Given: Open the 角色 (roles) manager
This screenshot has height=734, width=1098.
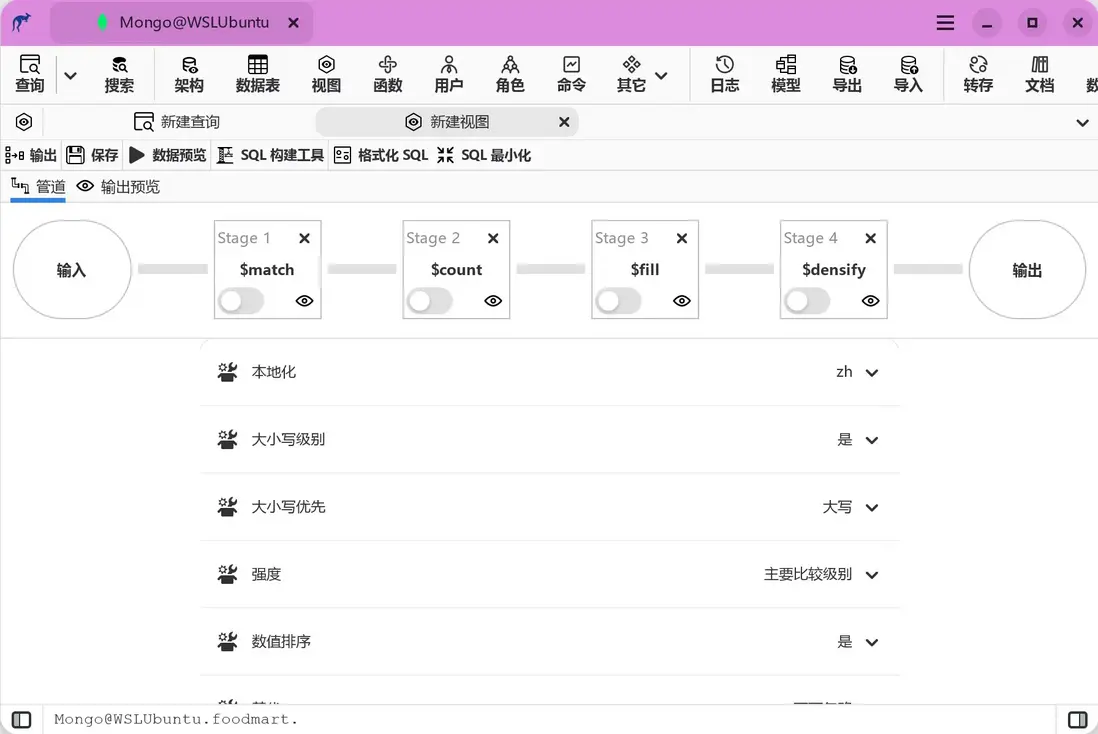Looking at the screenshot, I should [510, 73].
